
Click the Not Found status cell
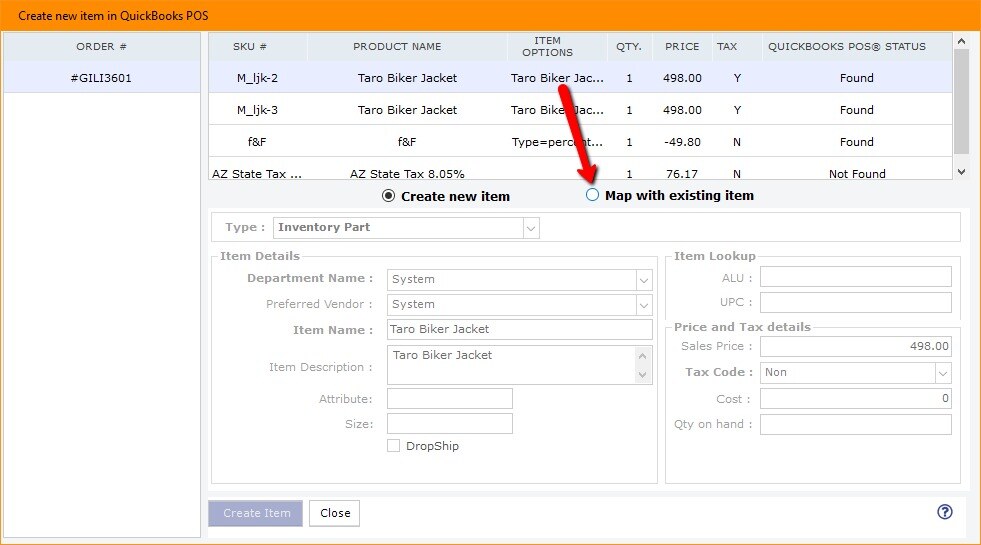pos(856,173)
